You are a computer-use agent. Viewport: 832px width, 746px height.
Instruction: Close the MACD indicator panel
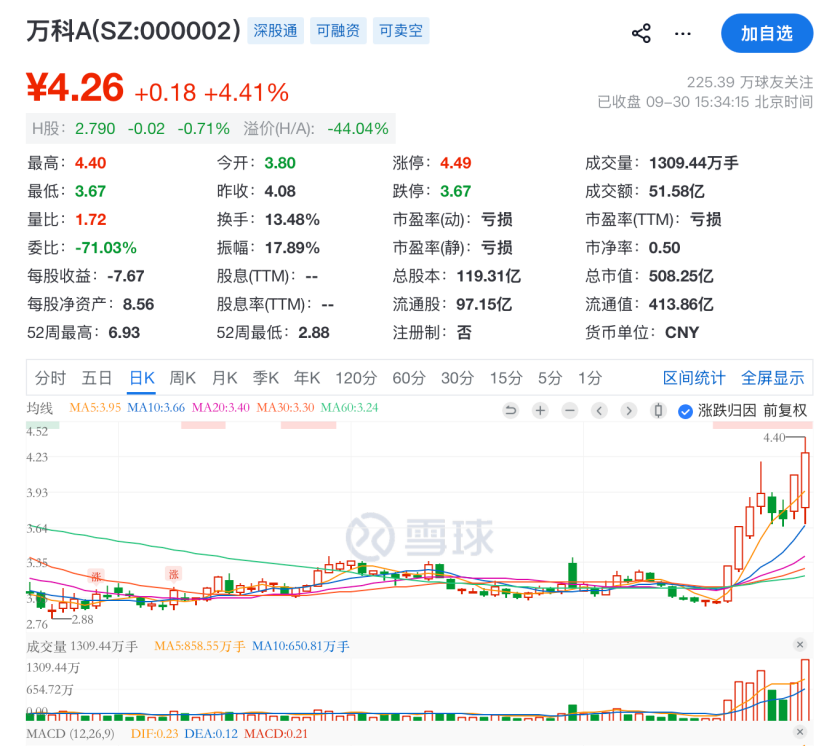click(800, 732)
